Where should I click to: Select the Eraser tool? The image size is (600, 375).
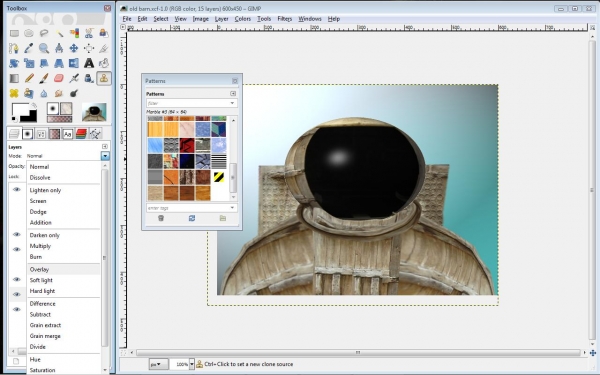[59, 78]
